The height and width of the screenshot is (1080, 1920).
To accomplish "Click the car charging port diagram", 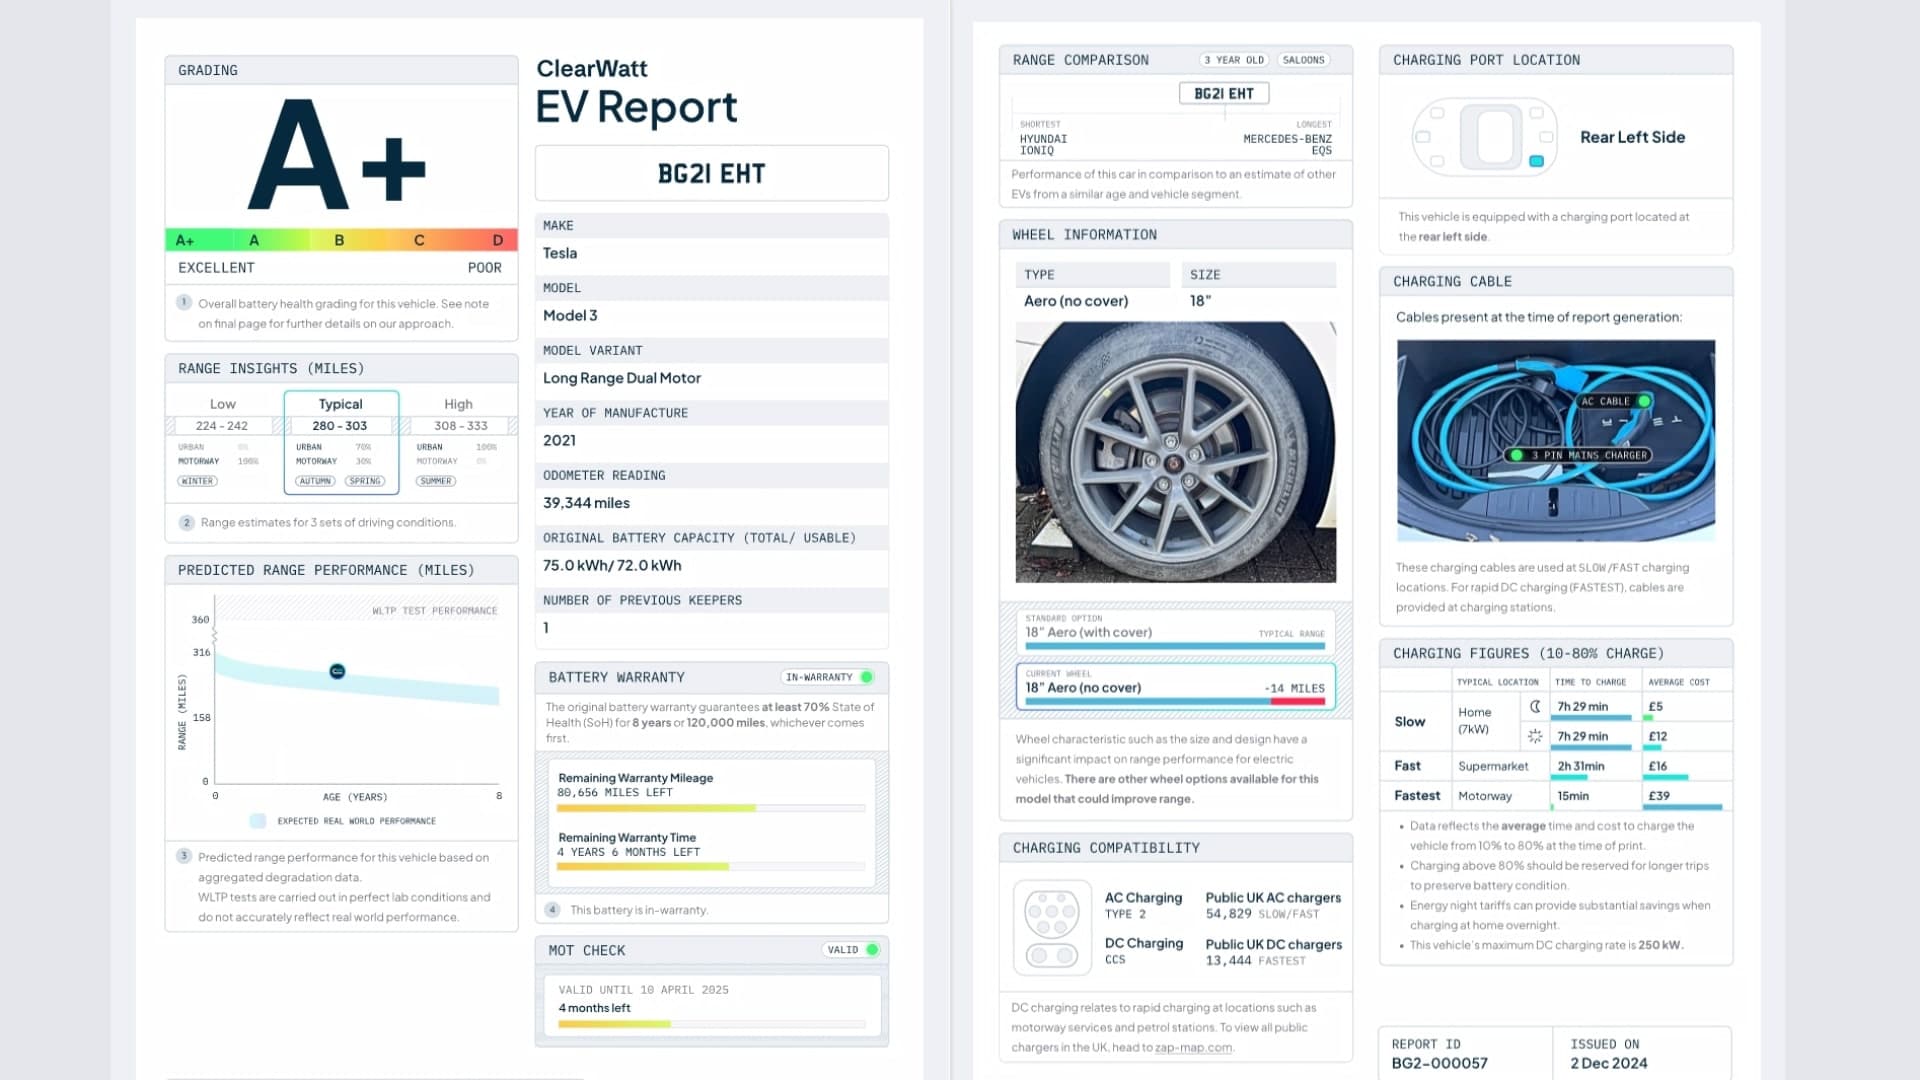I will coord(1484,137).
